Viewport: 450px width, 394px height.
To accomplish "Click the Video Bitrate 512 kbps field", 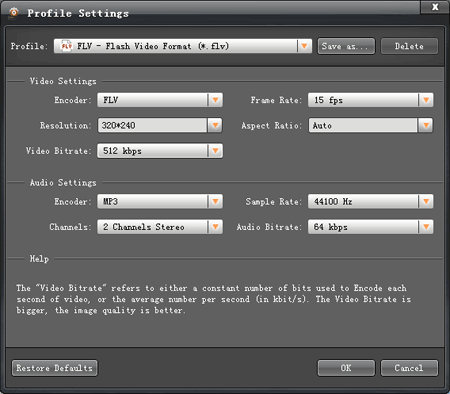I will [153, 151].
